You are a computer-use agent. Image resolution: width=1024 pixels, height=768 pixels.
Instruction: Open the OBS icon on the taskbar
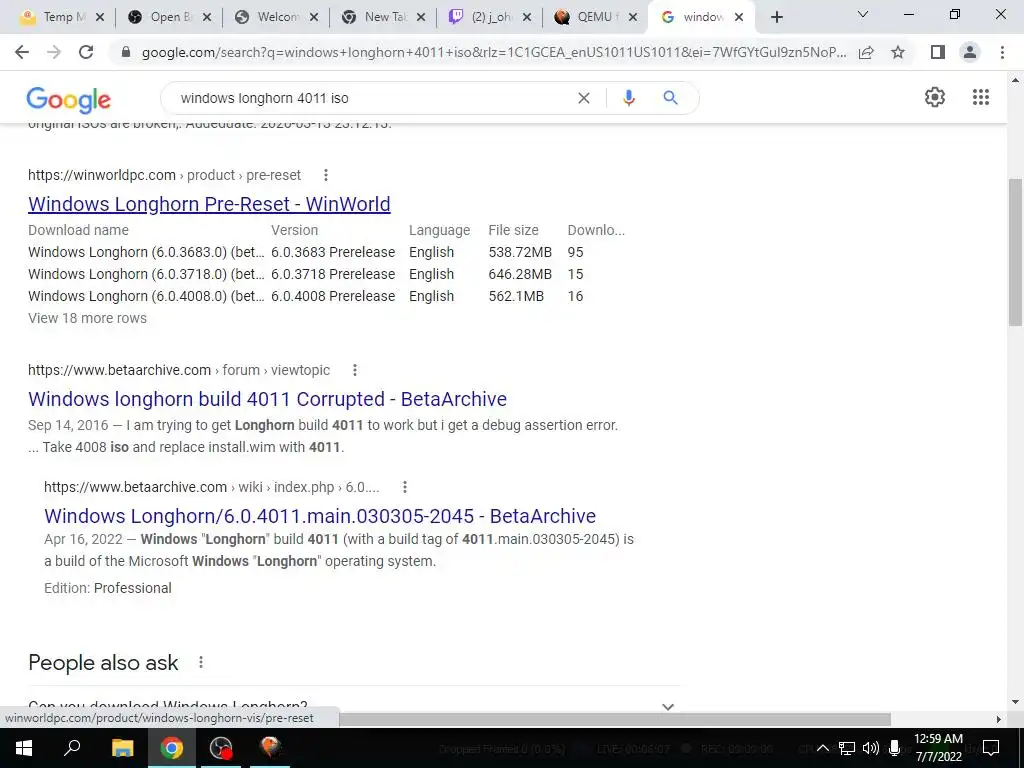221,748
